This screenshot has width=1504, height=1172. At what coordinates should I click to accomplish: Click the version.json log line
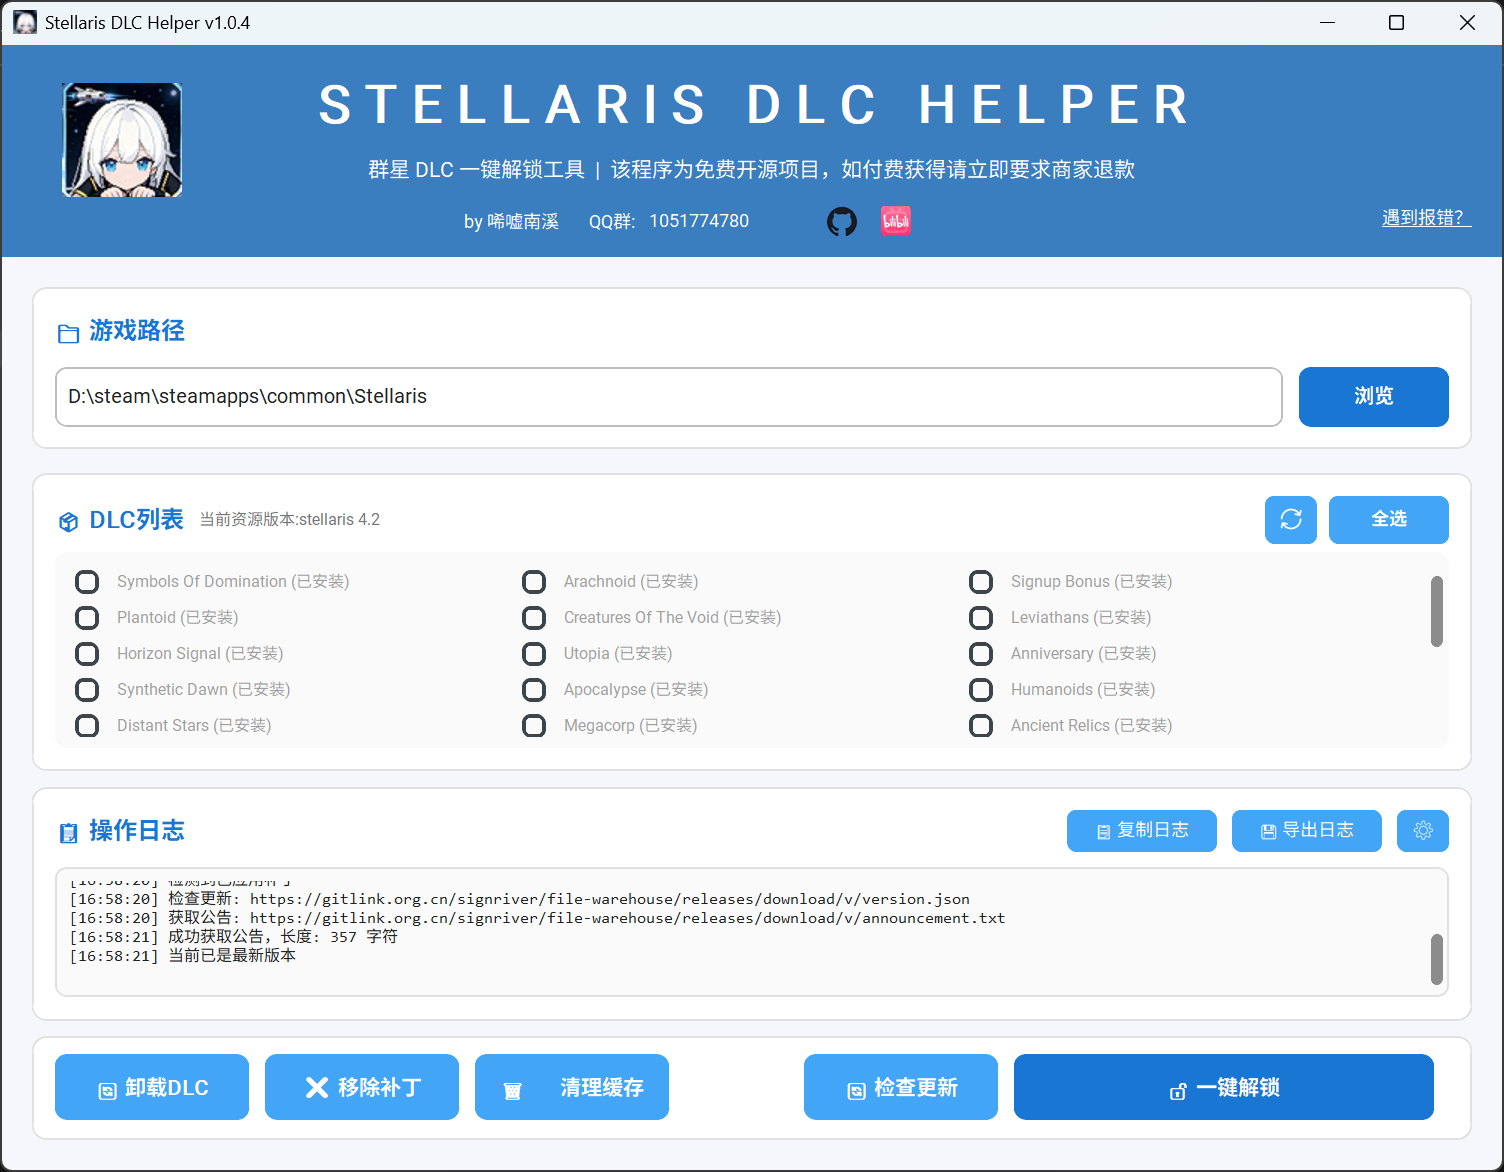point(520,899)
